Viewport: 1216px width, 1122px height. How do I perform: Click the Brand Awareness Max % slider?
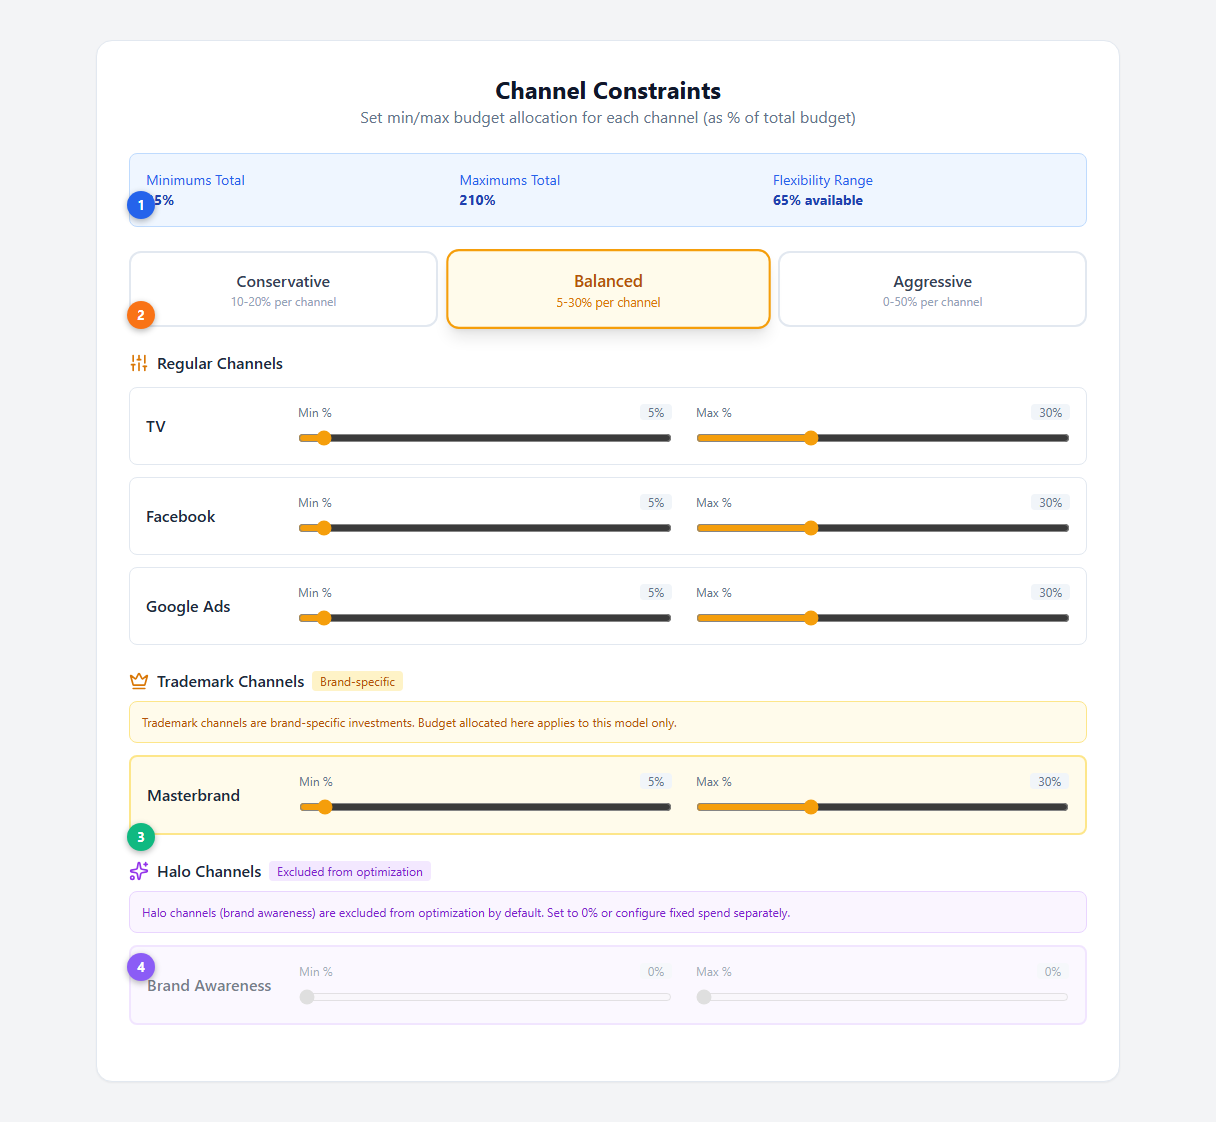[x=882, y=997]
